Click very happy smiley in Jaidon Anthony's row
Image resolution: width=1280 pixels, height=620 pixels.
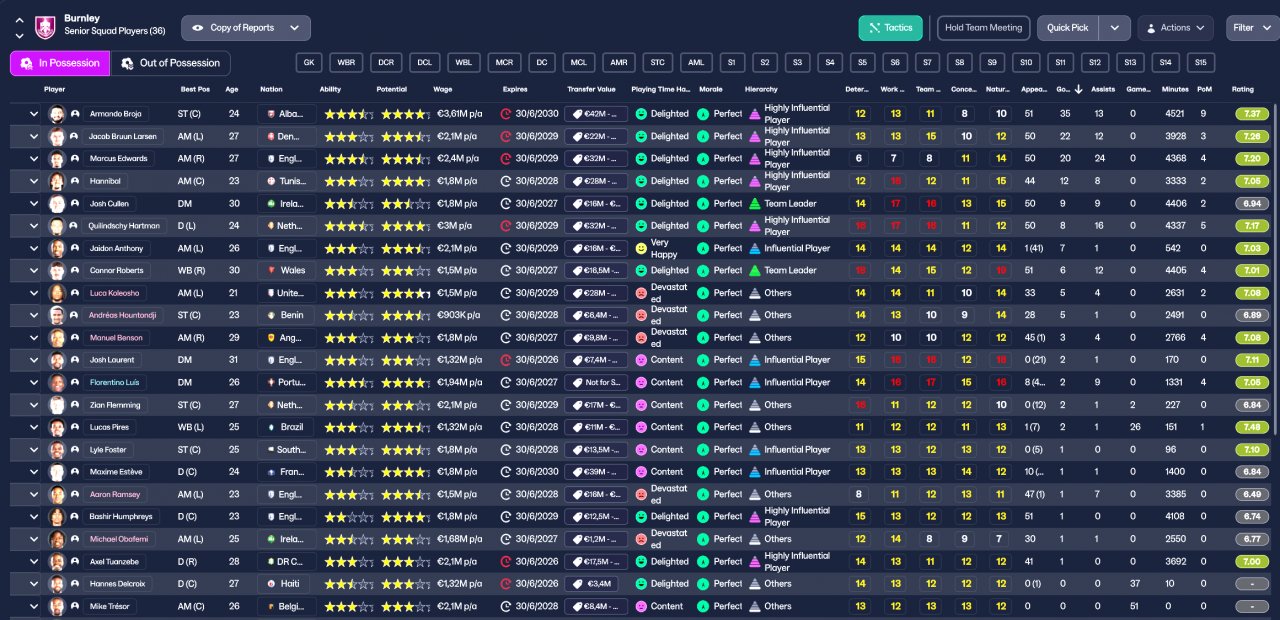[641, 248]
